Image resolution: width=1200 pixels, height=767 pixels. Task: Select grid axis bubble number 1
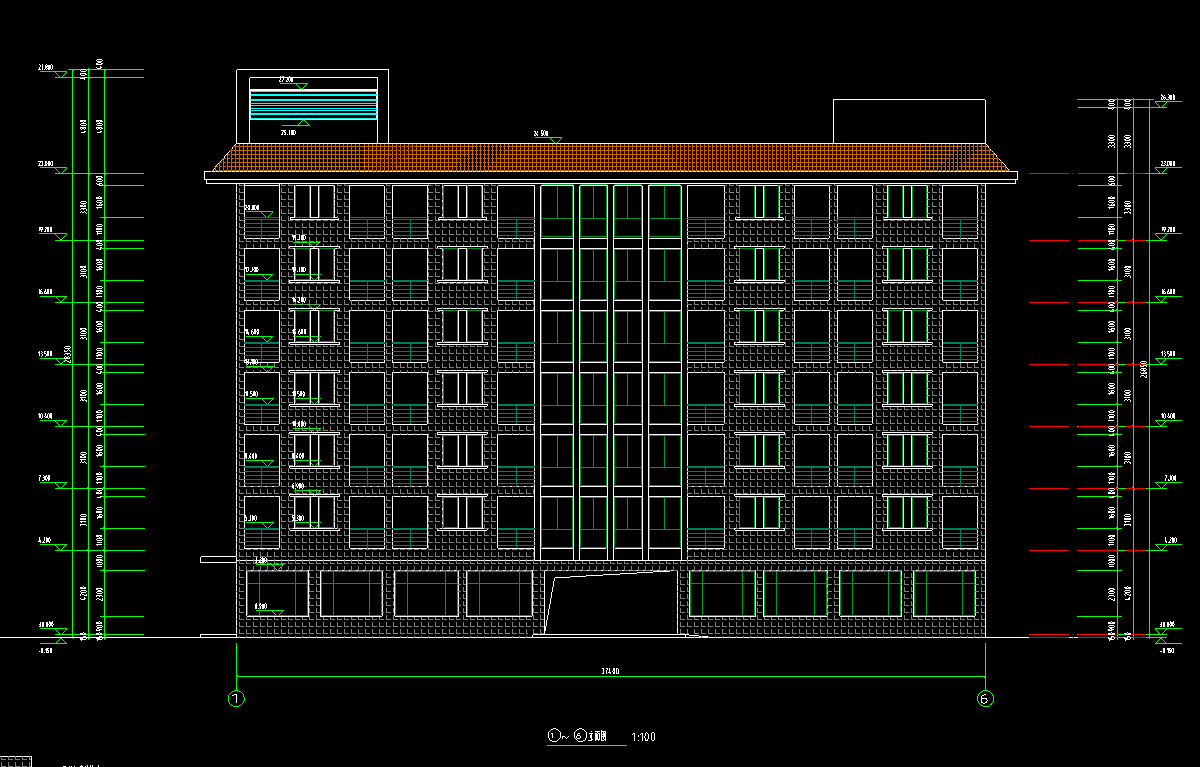coord(236,699)
